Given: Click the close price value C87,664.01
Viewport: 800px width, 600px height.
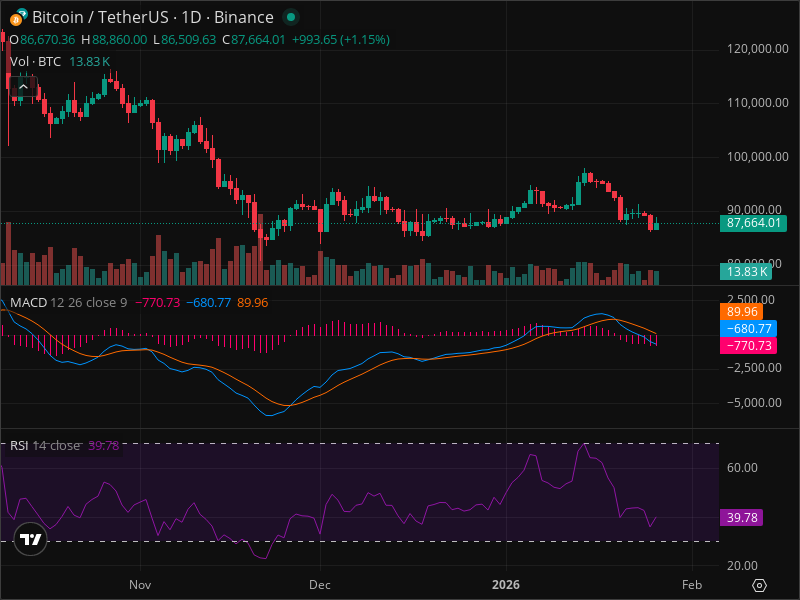Looking at the screenshot, I should (254, 40).
